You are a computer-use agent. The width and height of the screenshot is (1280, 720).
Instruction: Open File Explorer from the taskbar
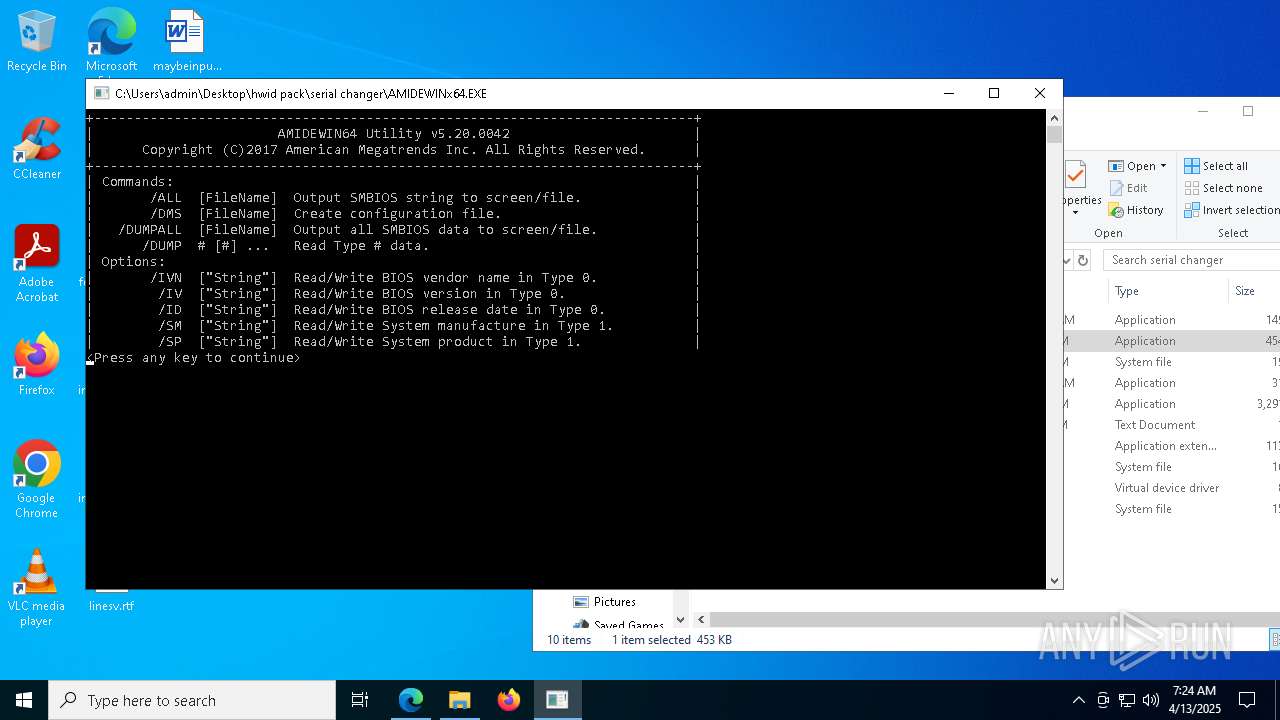pyautogui.click(x=460, y=700)
